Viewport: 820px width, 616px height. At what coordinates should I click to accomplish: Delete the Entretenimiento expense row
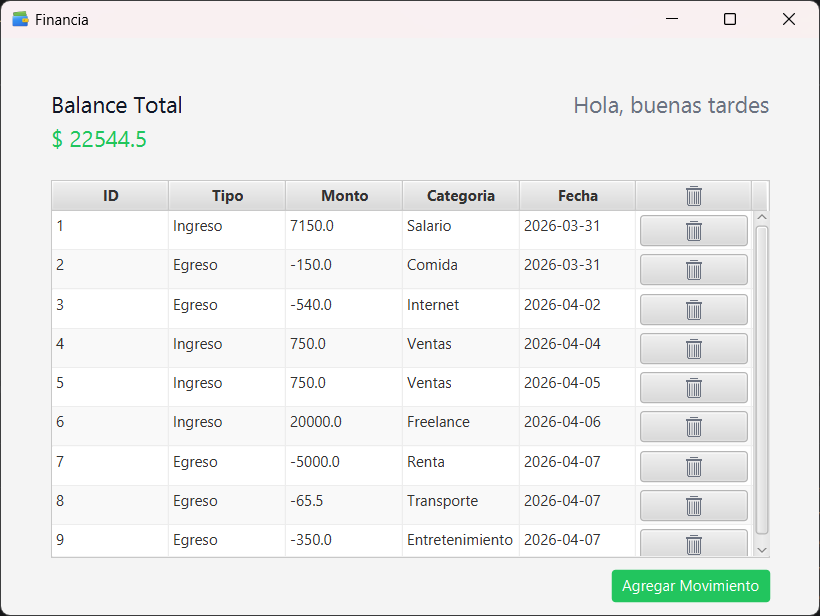[693, 544]
